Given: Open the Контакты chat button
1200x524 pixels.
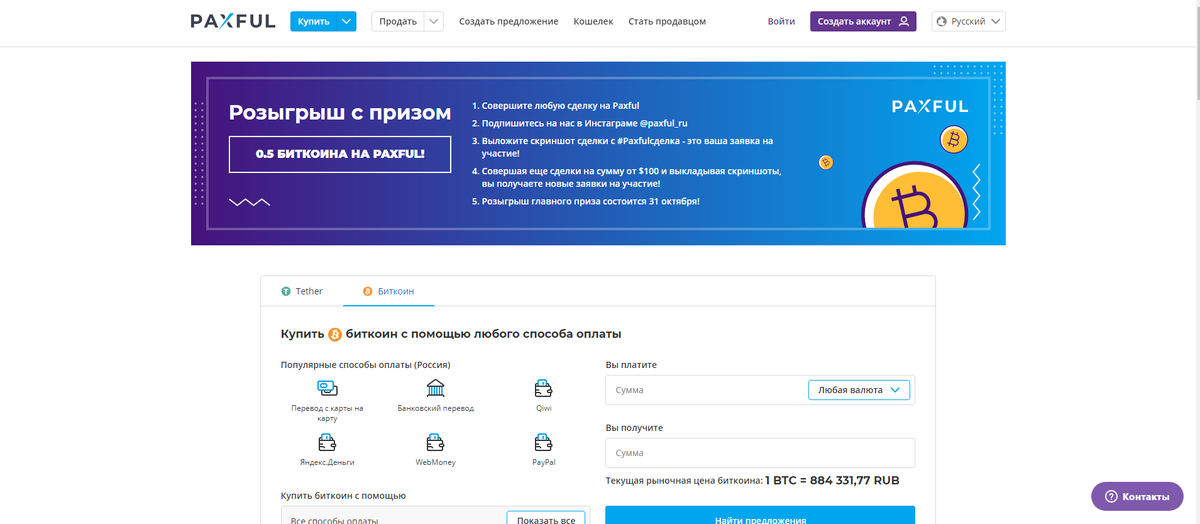Looking at the screenshot, I should tap(1136, 496).
